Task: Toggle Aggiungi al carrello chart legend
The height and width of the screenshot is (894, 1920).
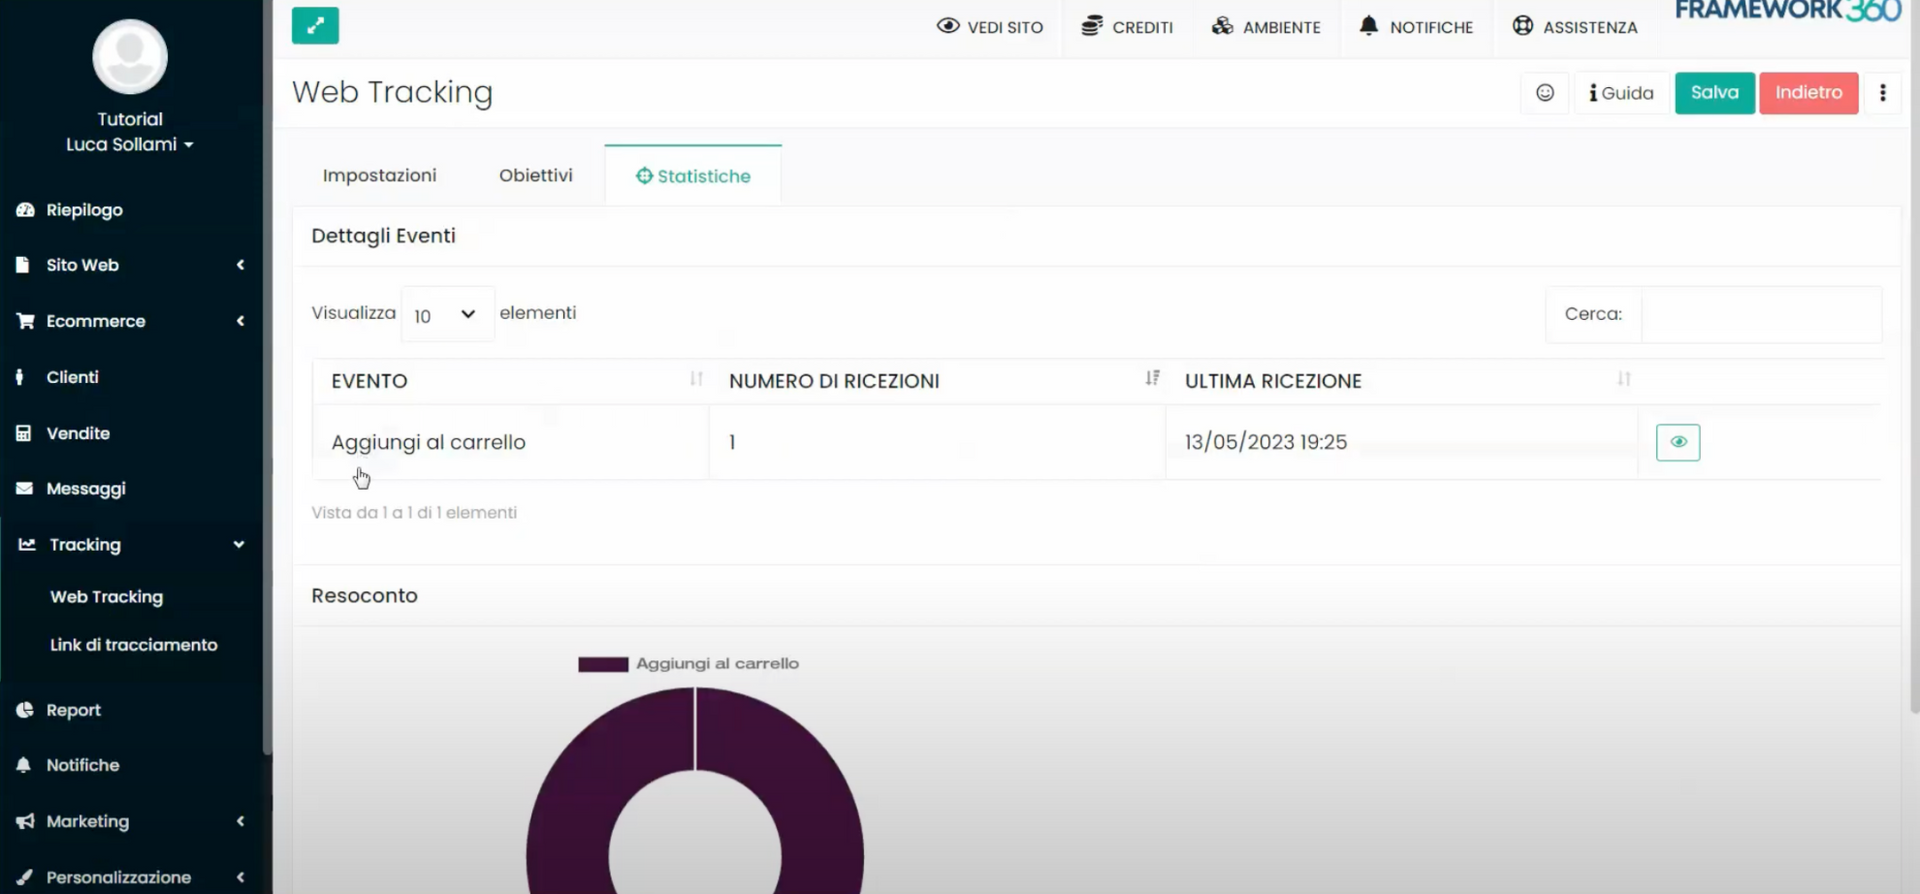Action: pos(688,664)
